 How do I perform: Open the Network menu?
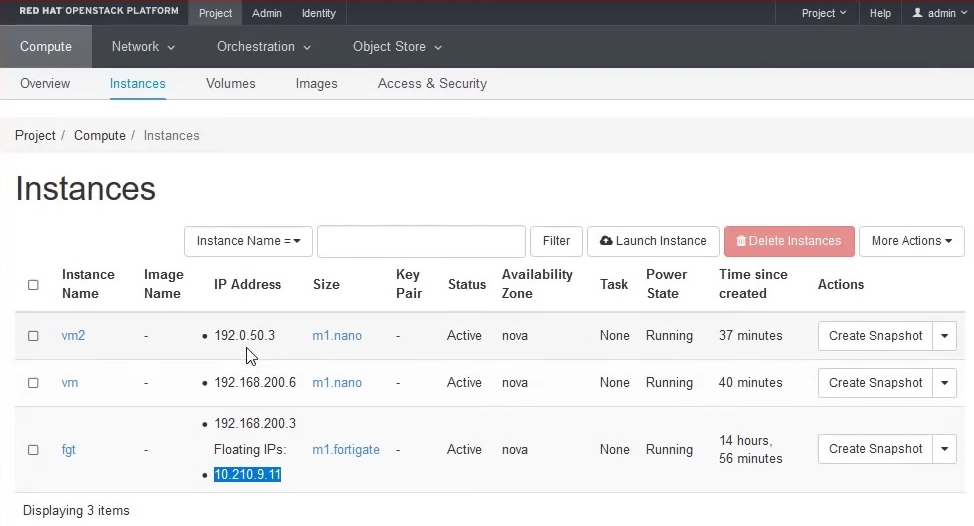click(143, 47)
